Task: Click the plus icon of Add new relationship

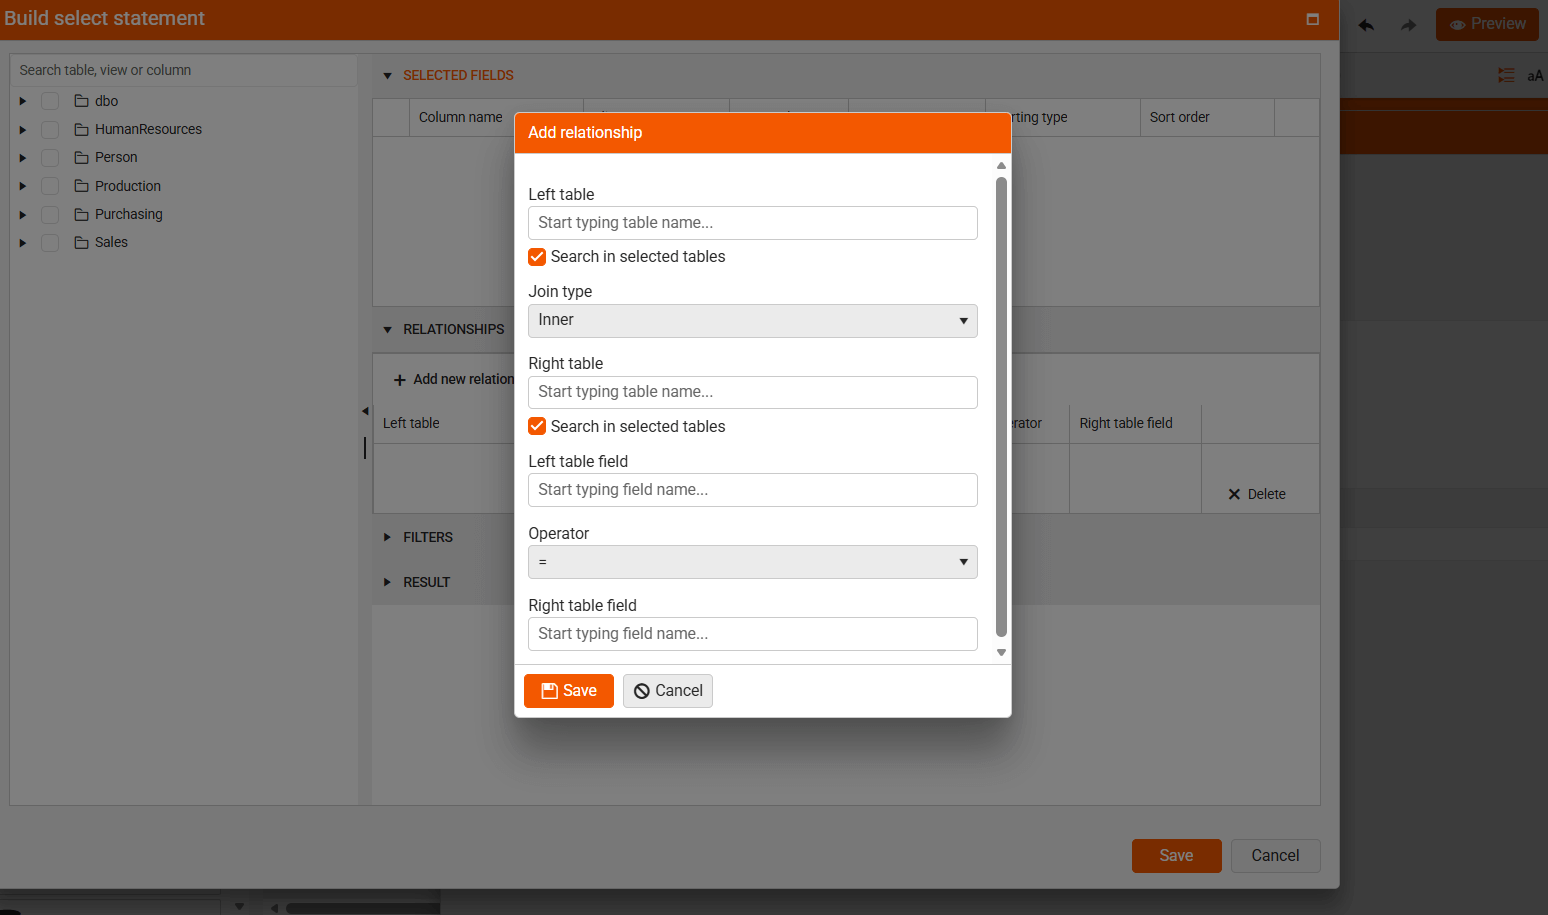Action: pos(400,380)
